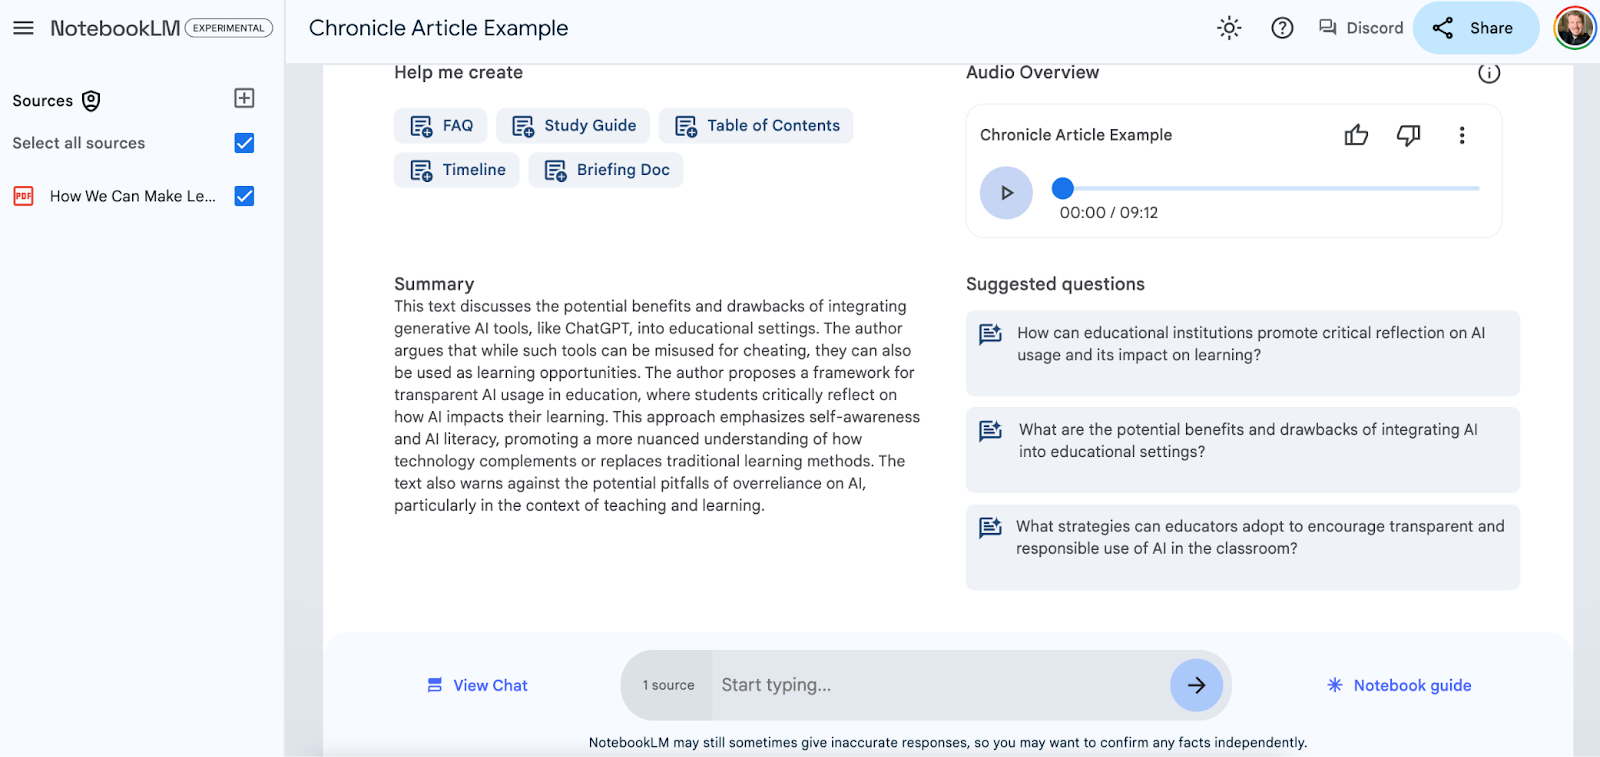Open the Audio Overview info tooltip

[1489, 72]
